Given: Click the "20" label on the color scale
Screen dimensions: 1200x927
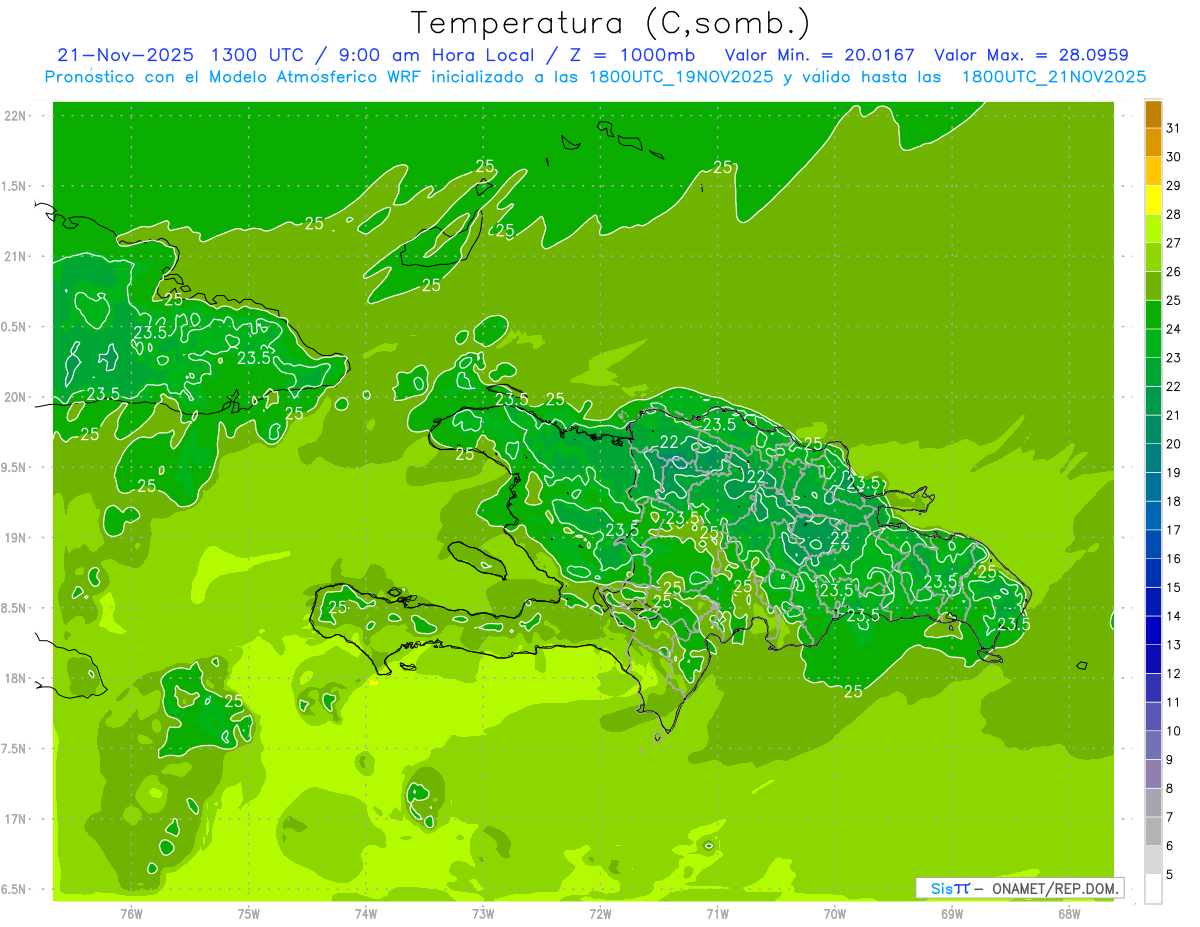Looking at the screenshot, I should (1174, 444).
